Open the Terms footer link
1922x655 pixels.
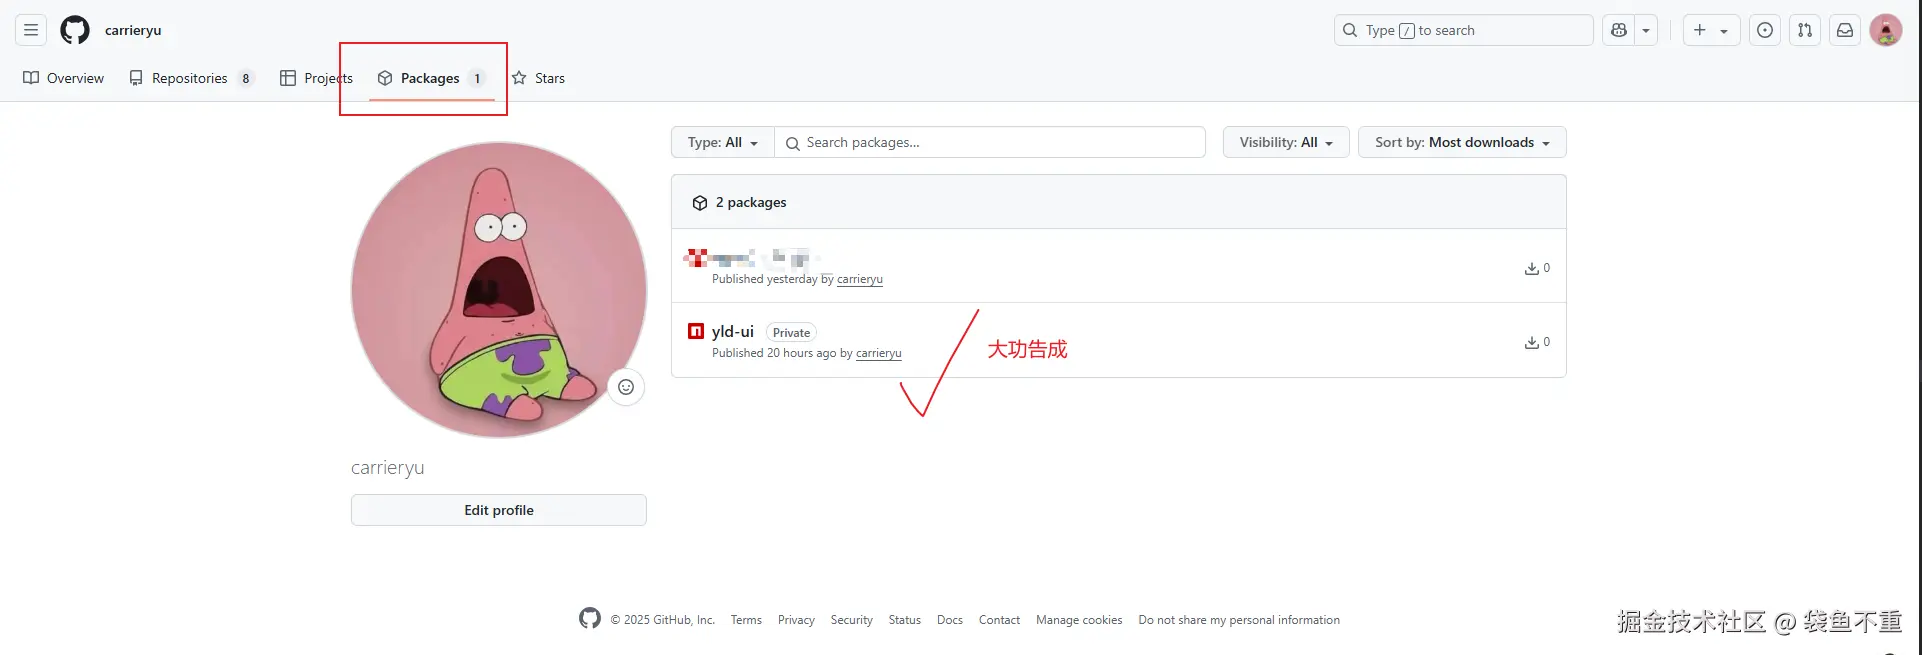[x=746, y=620]
